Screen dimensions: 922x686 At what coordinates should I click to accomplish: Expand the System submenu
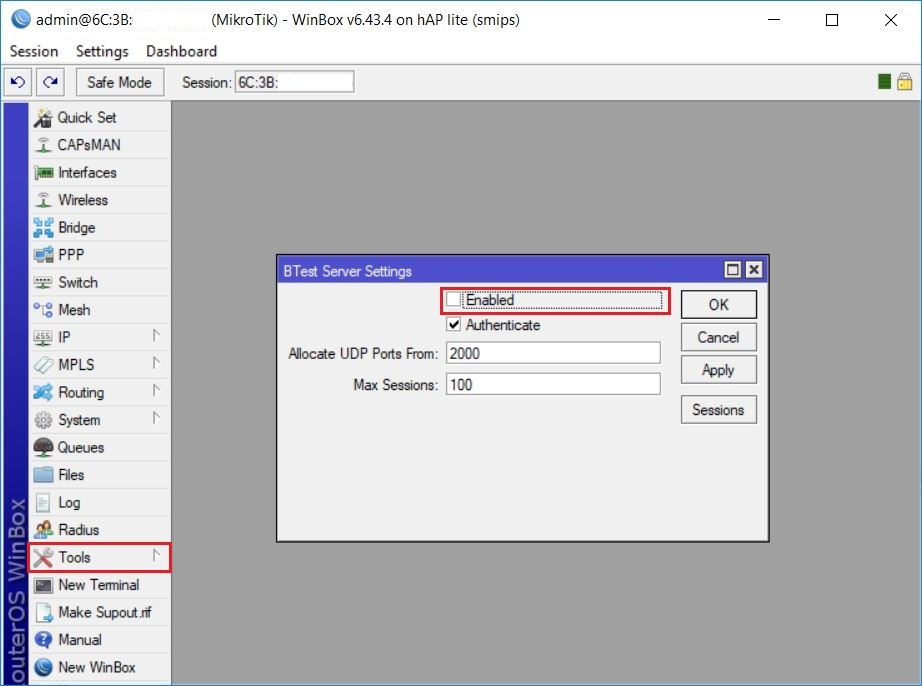point(99,420)
